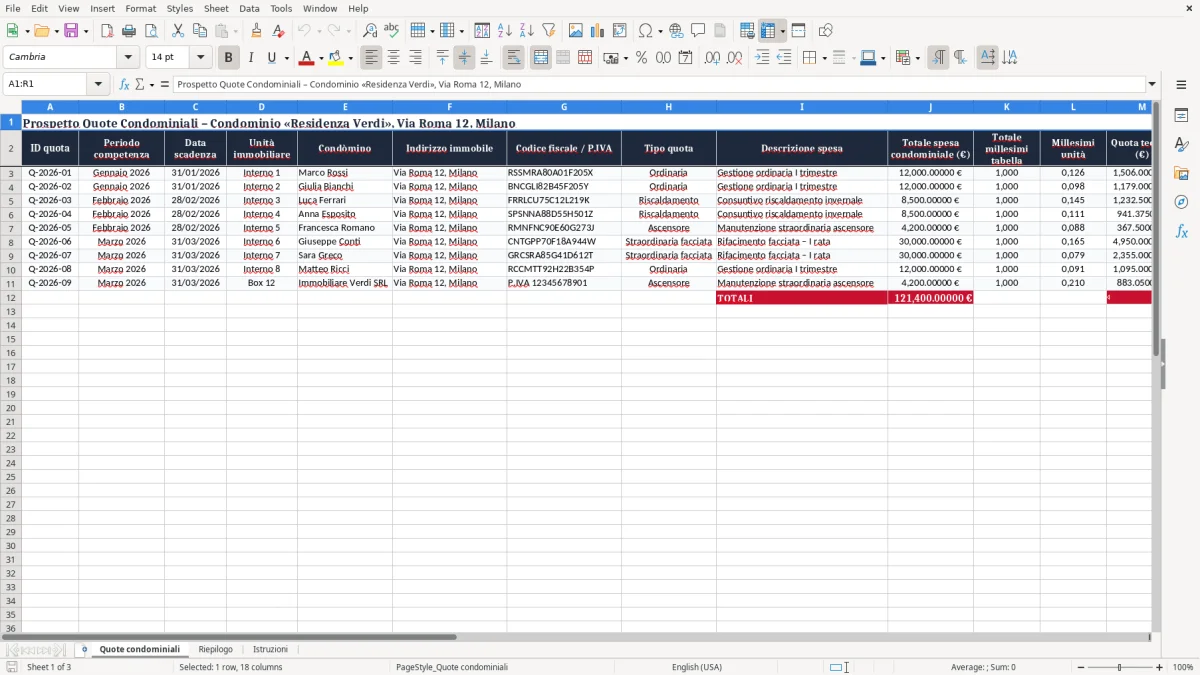Open Print Preview
The width and height of the screenshot is (1200, 675).
(x=151, y=31)
